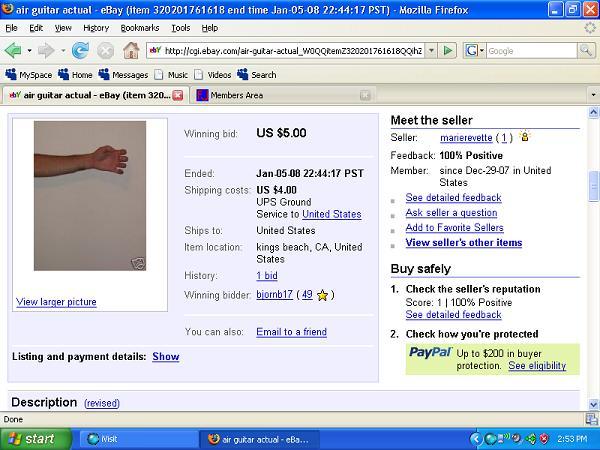Click the page scrollbar up arrow

pos(593,112)
